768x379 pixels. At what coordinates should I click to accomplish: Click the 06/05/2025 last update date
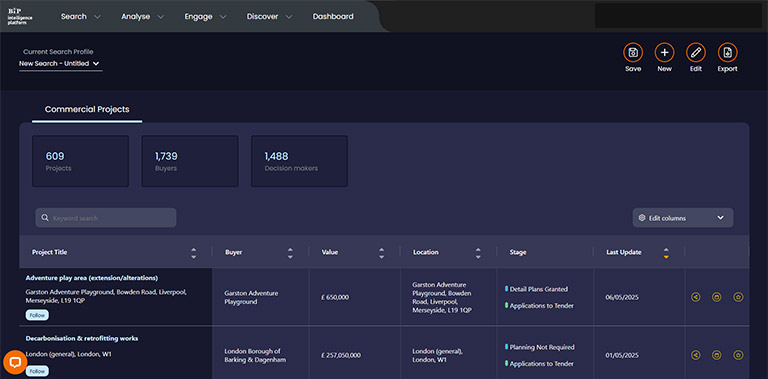click(x=622, y=297)
